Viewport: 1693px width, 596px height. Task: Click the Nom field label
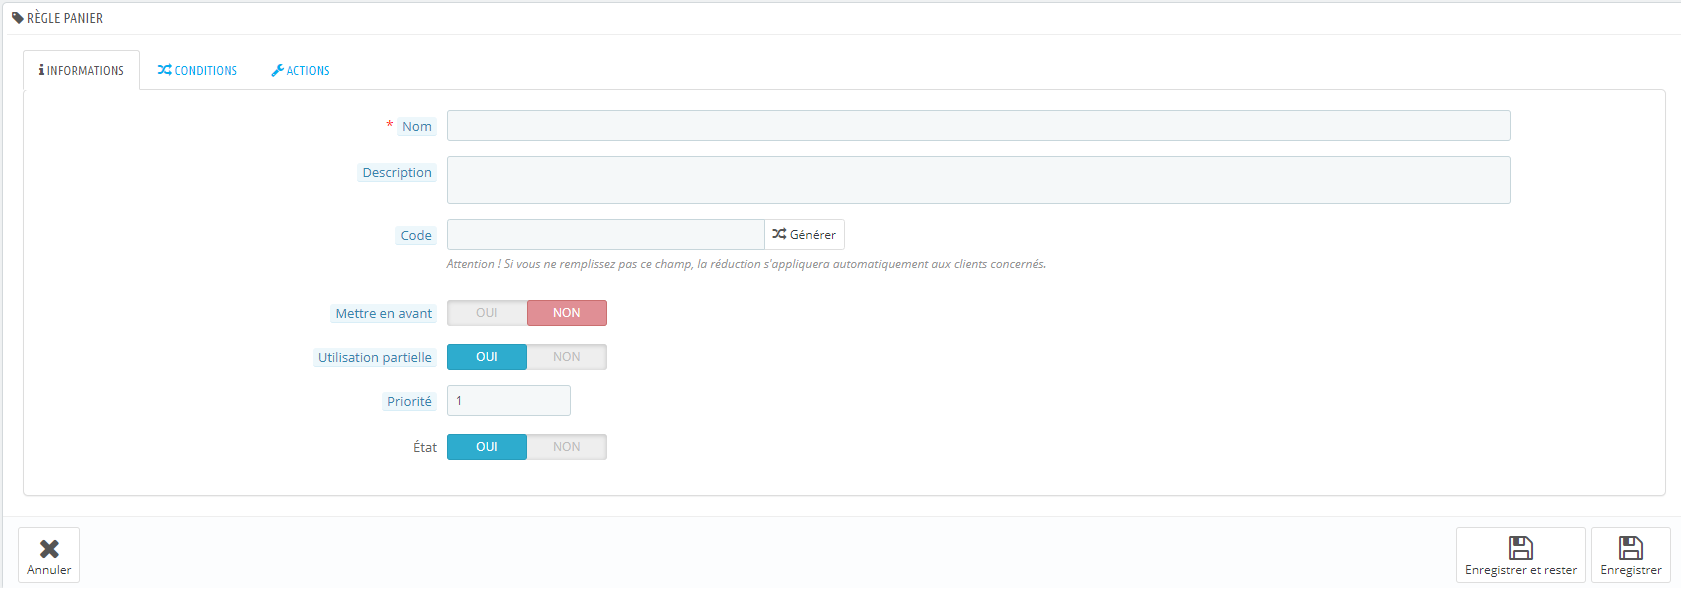point(417,126)
